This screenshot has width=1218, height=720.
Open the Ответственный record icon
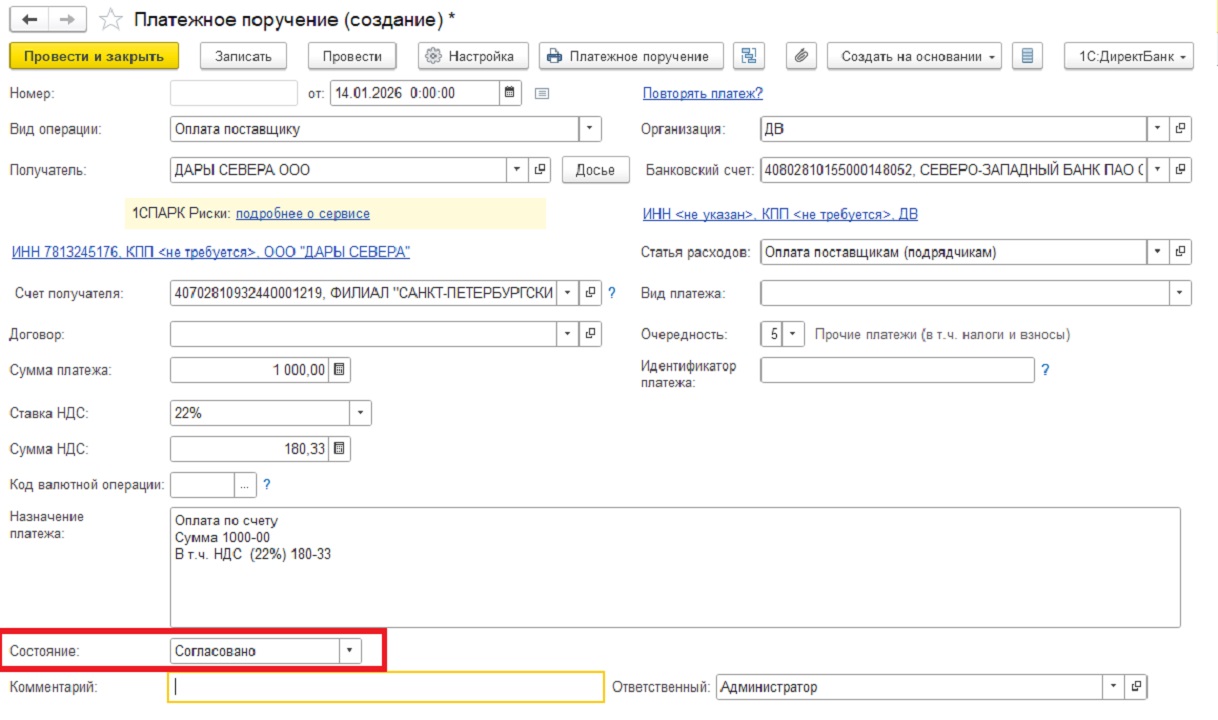(1136, 688)
